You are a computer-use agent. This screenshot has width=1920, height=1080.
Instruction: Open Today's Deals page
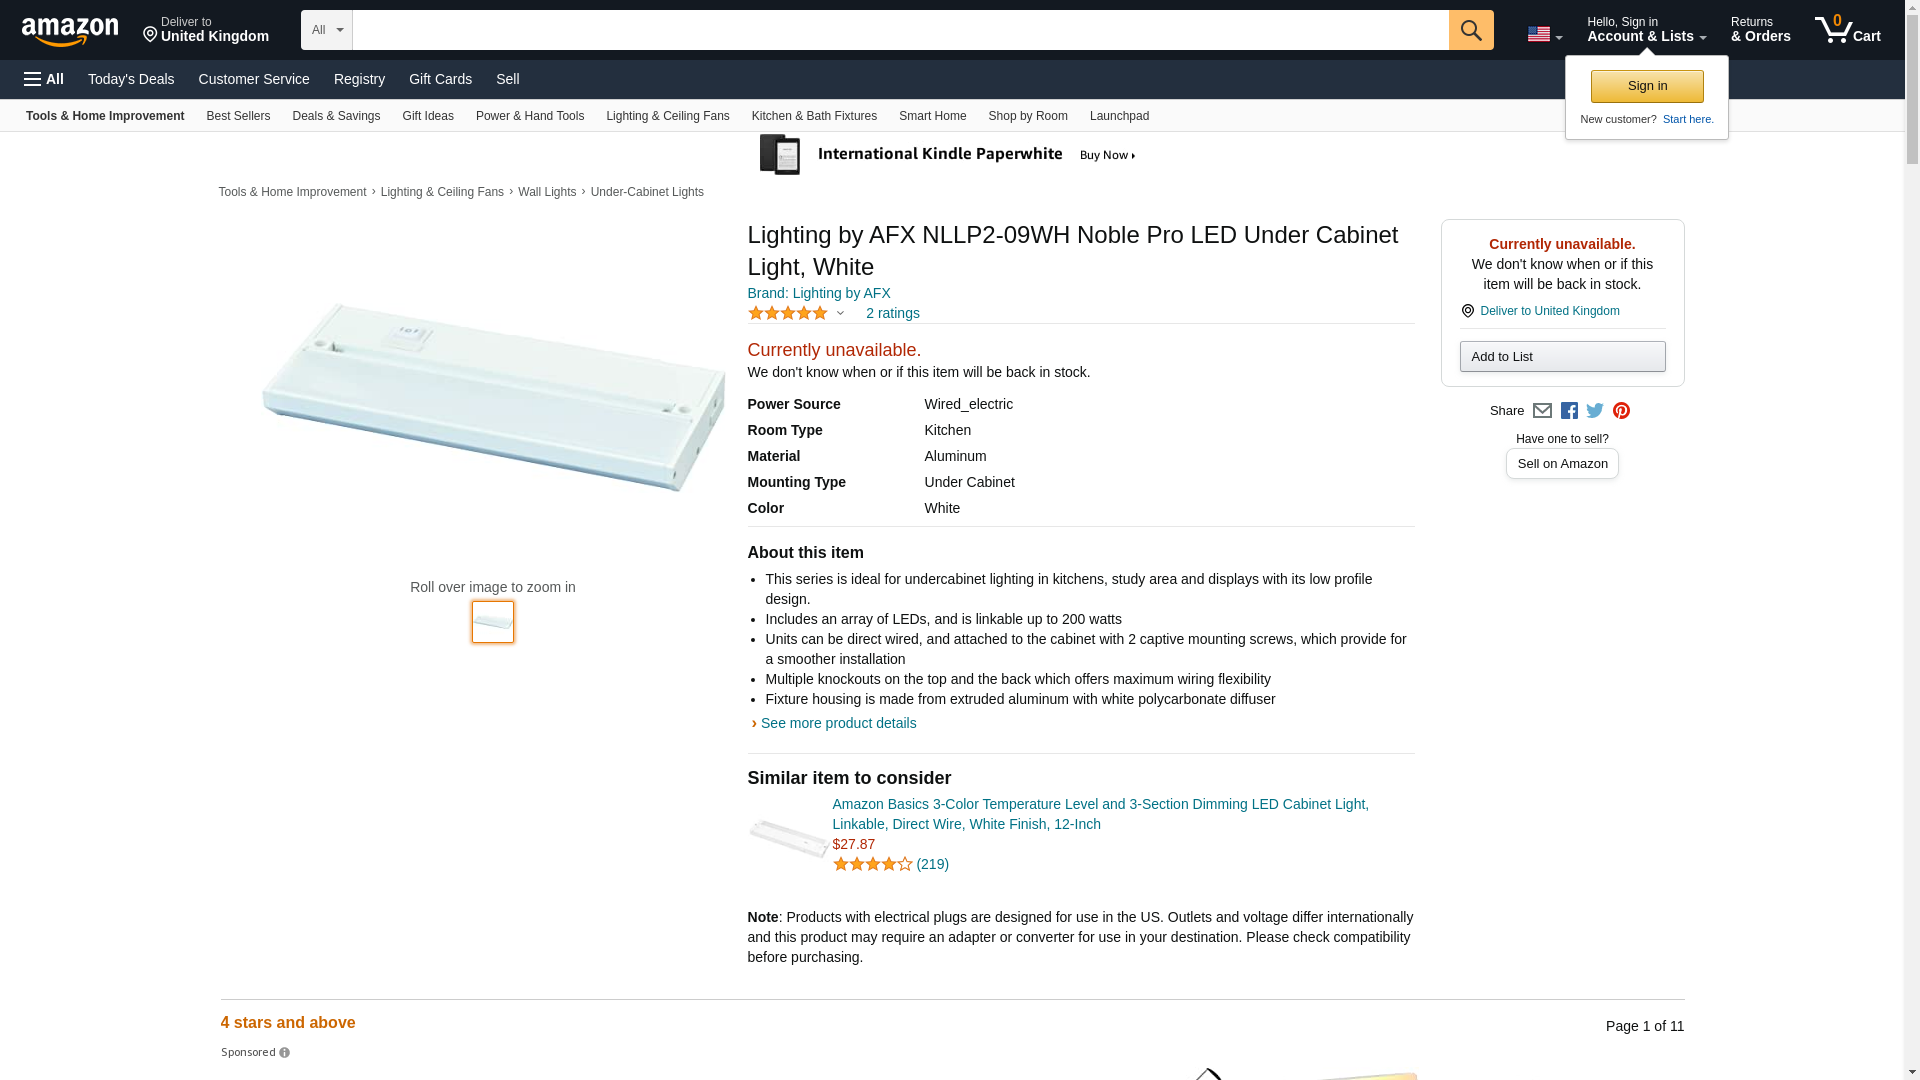[x=131, y=79]
